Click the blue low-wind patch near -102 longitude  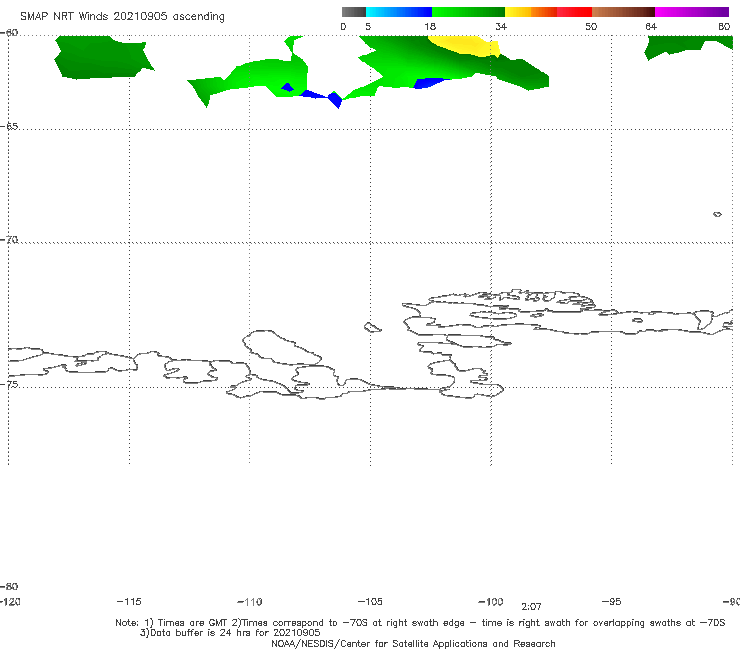coord(428,83)
